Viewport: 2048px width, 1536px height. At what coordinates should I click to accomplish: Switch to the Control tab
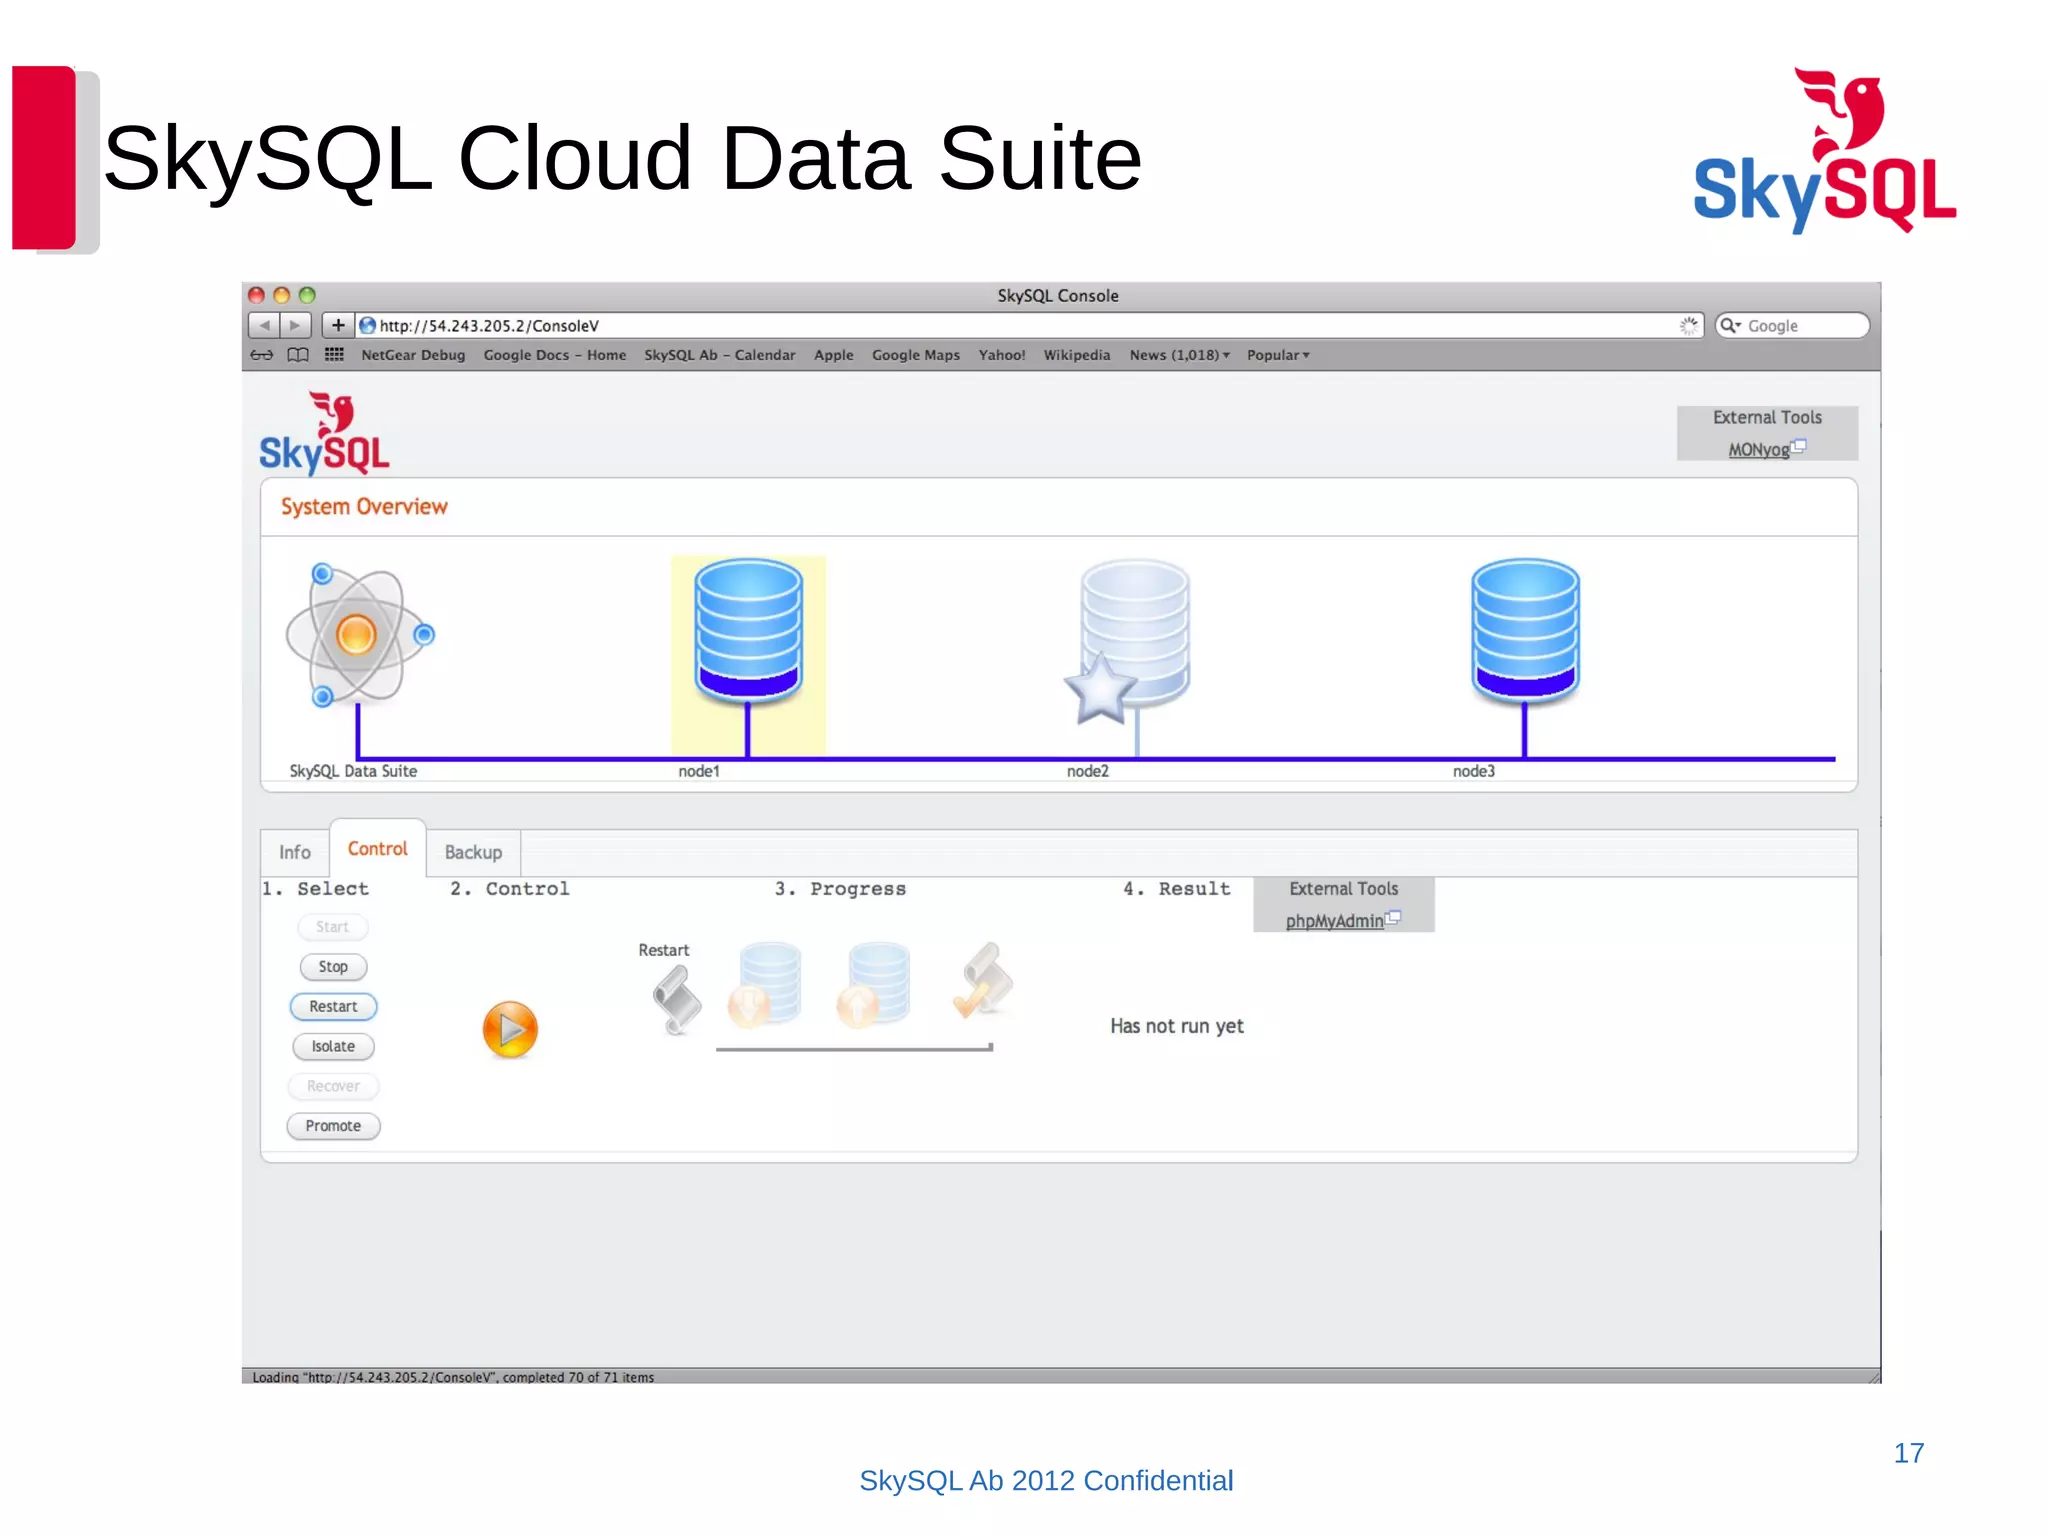tap(378, 849)
